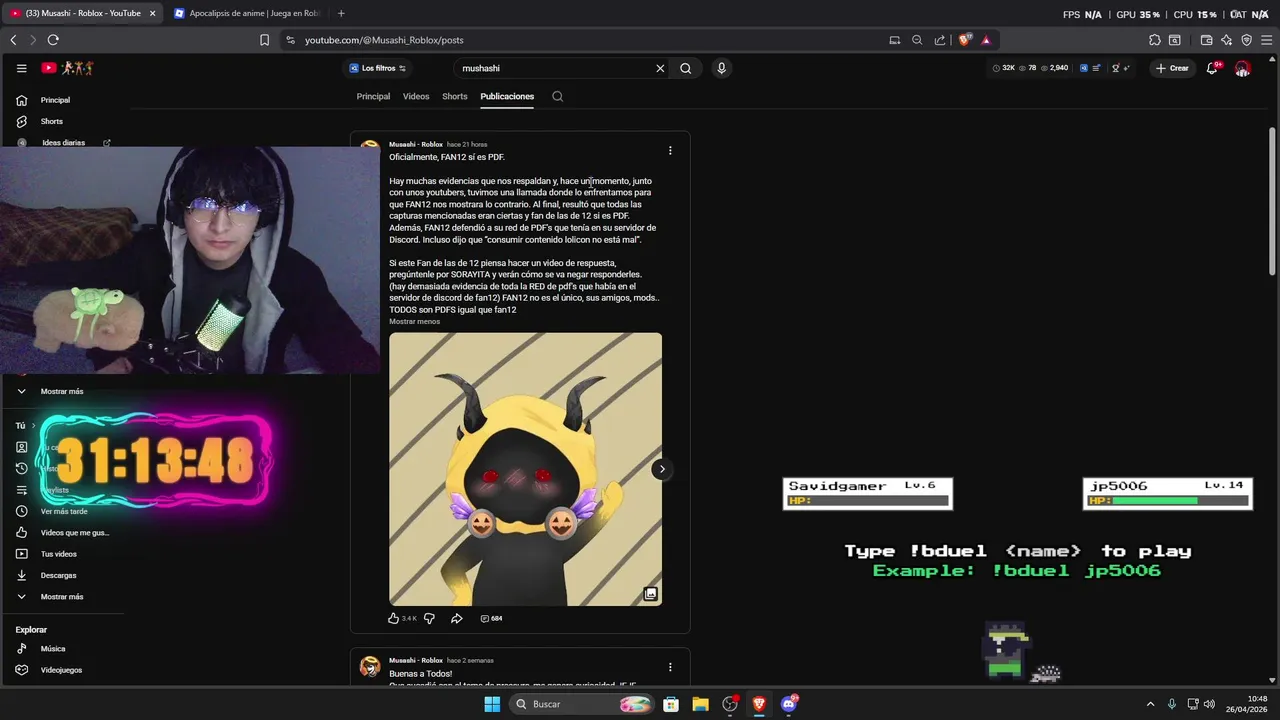Bookmark this page with the bookmark icon
1280x720 pixels.
[x=264, y=40]
